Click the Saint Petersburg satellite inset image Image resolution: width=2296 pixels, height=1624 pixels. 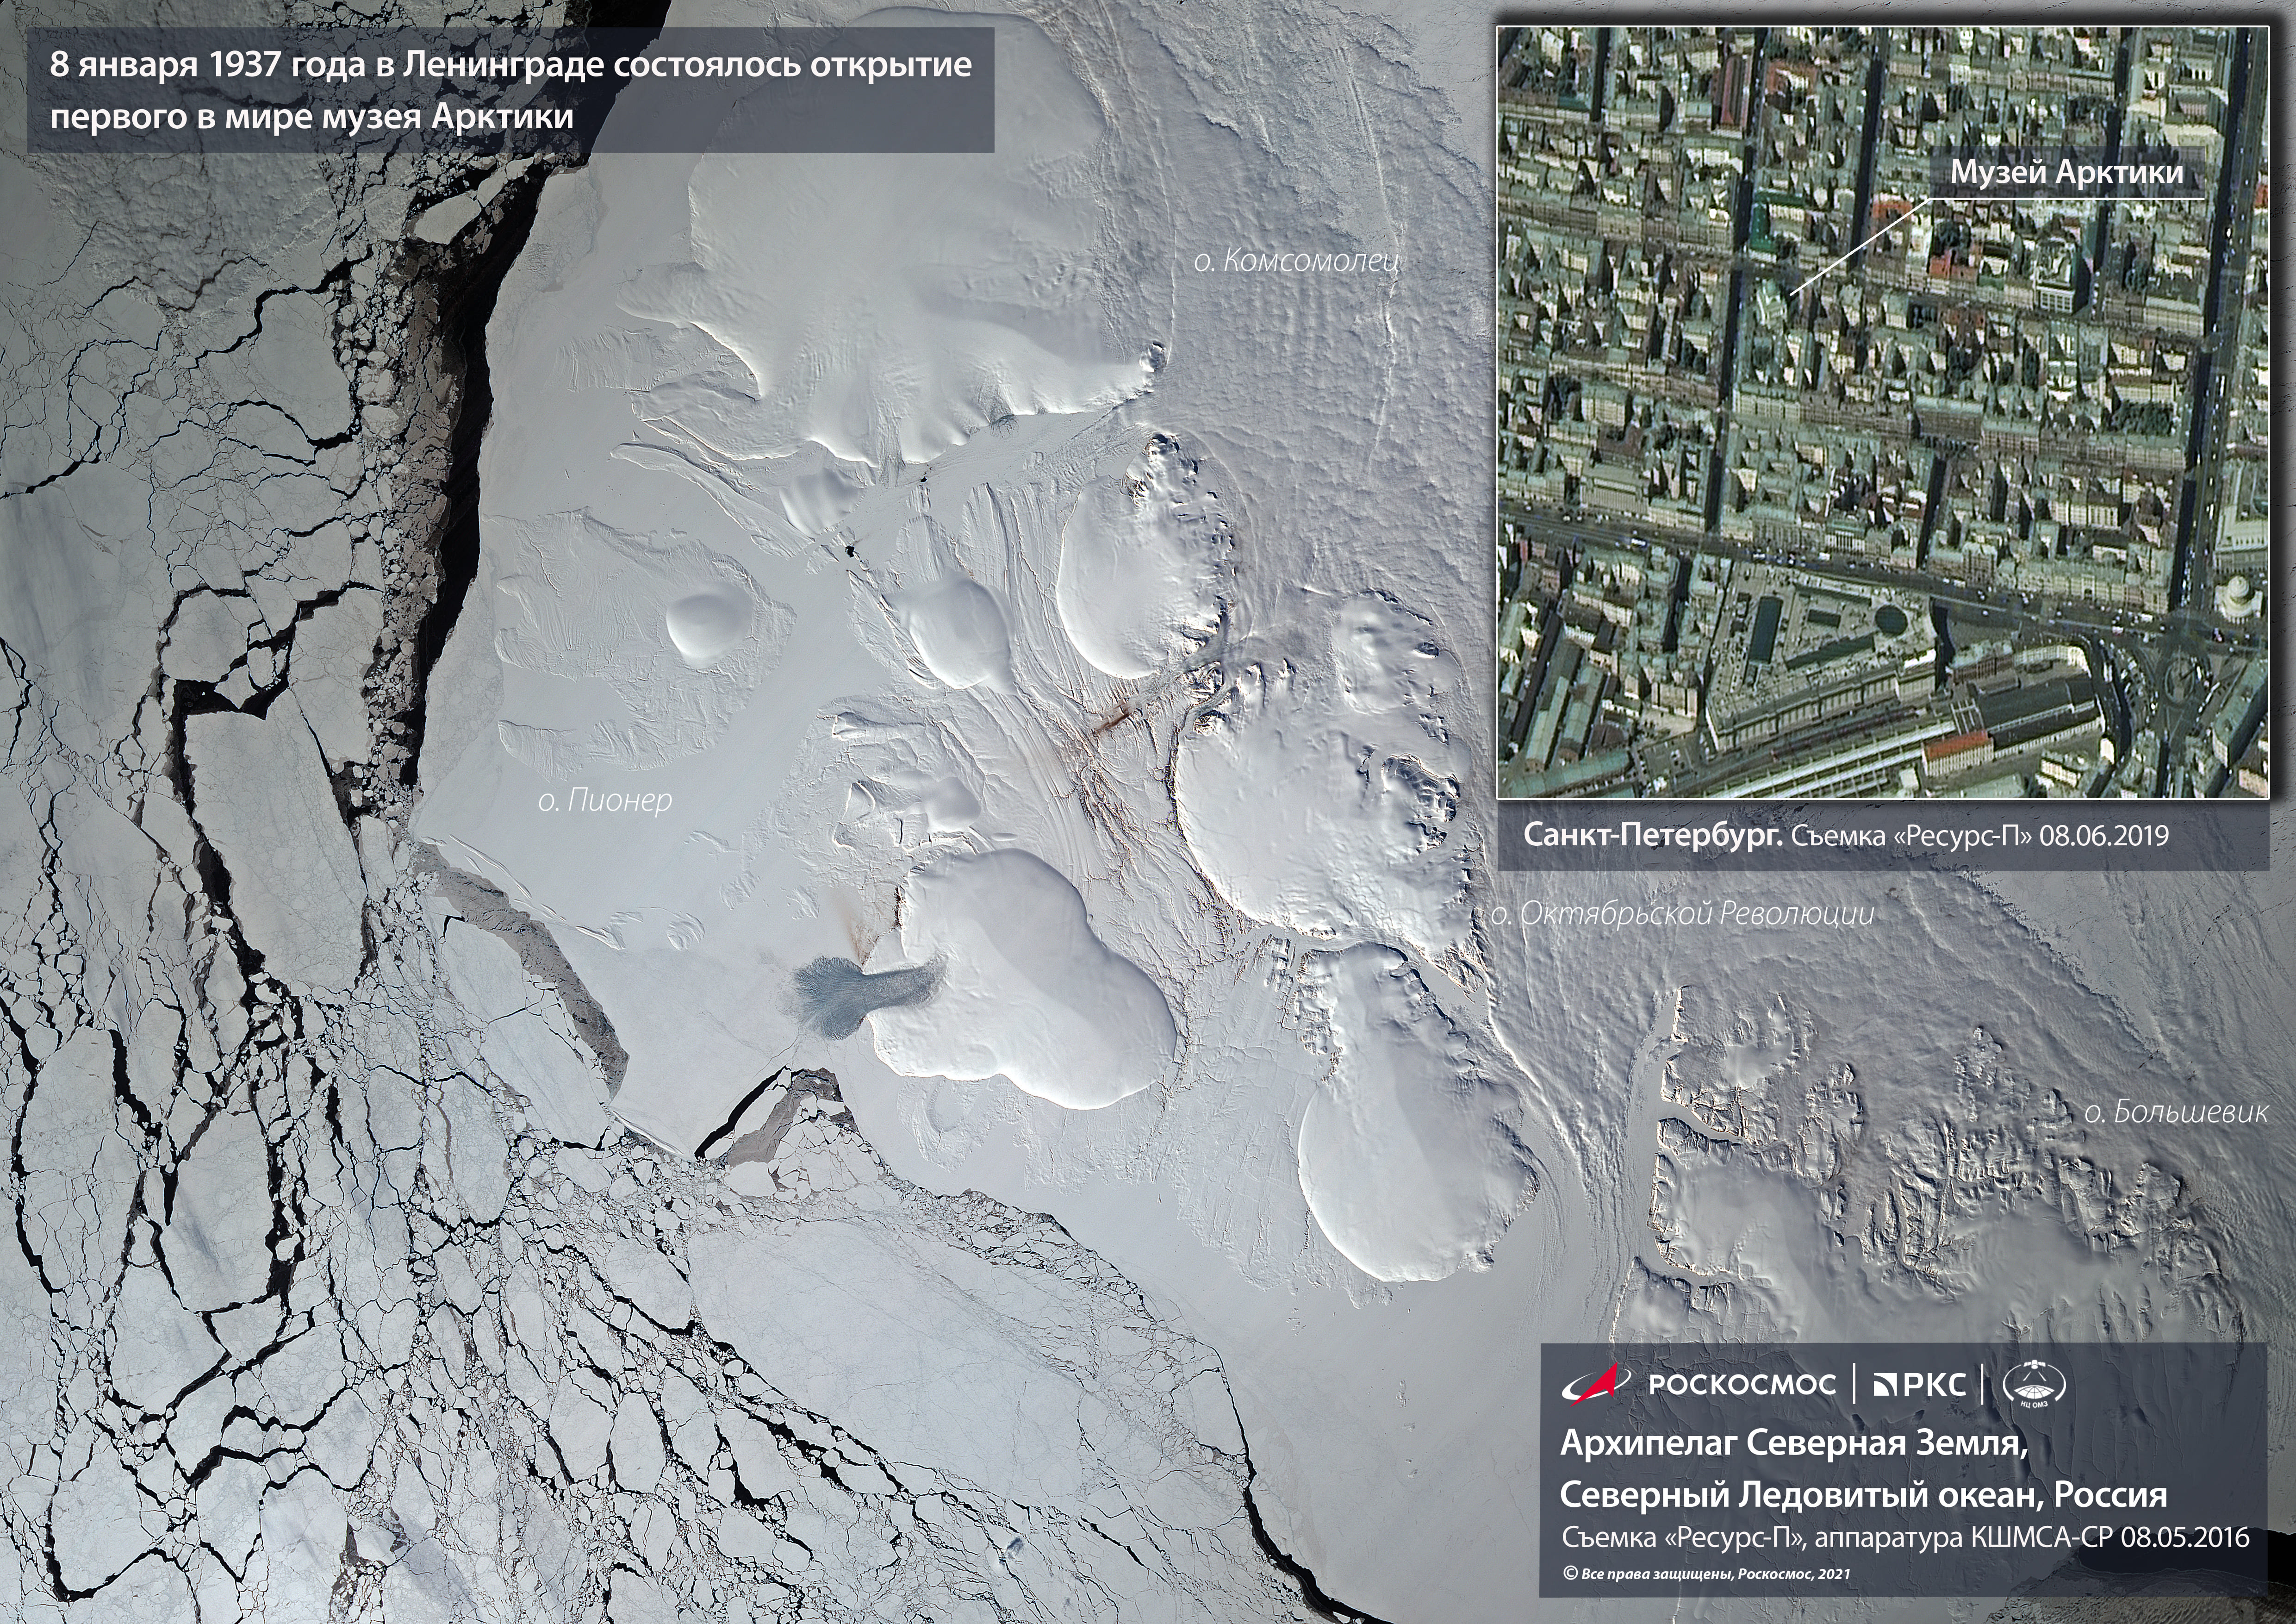pyautogui.click(x=1883, y=412)
